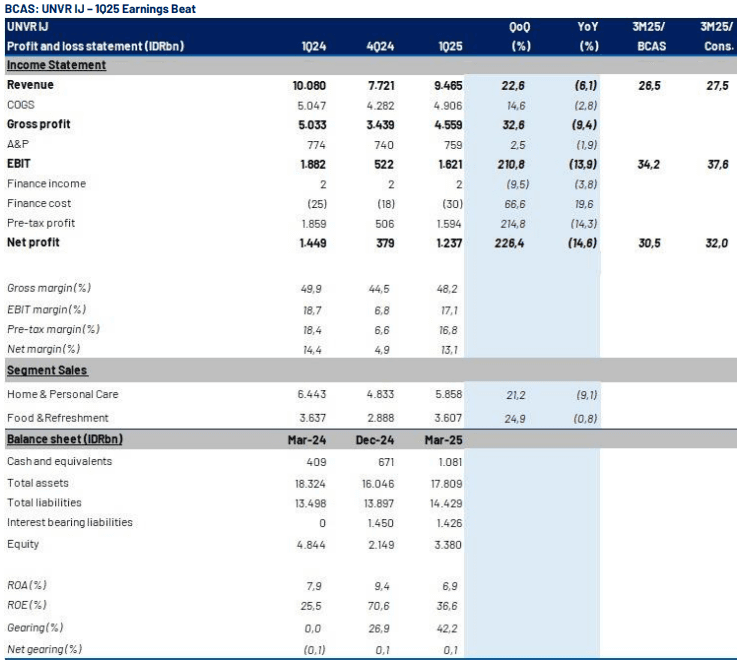
Task: Click the 'Gross profit' row label
Action: tap(39, 124)
